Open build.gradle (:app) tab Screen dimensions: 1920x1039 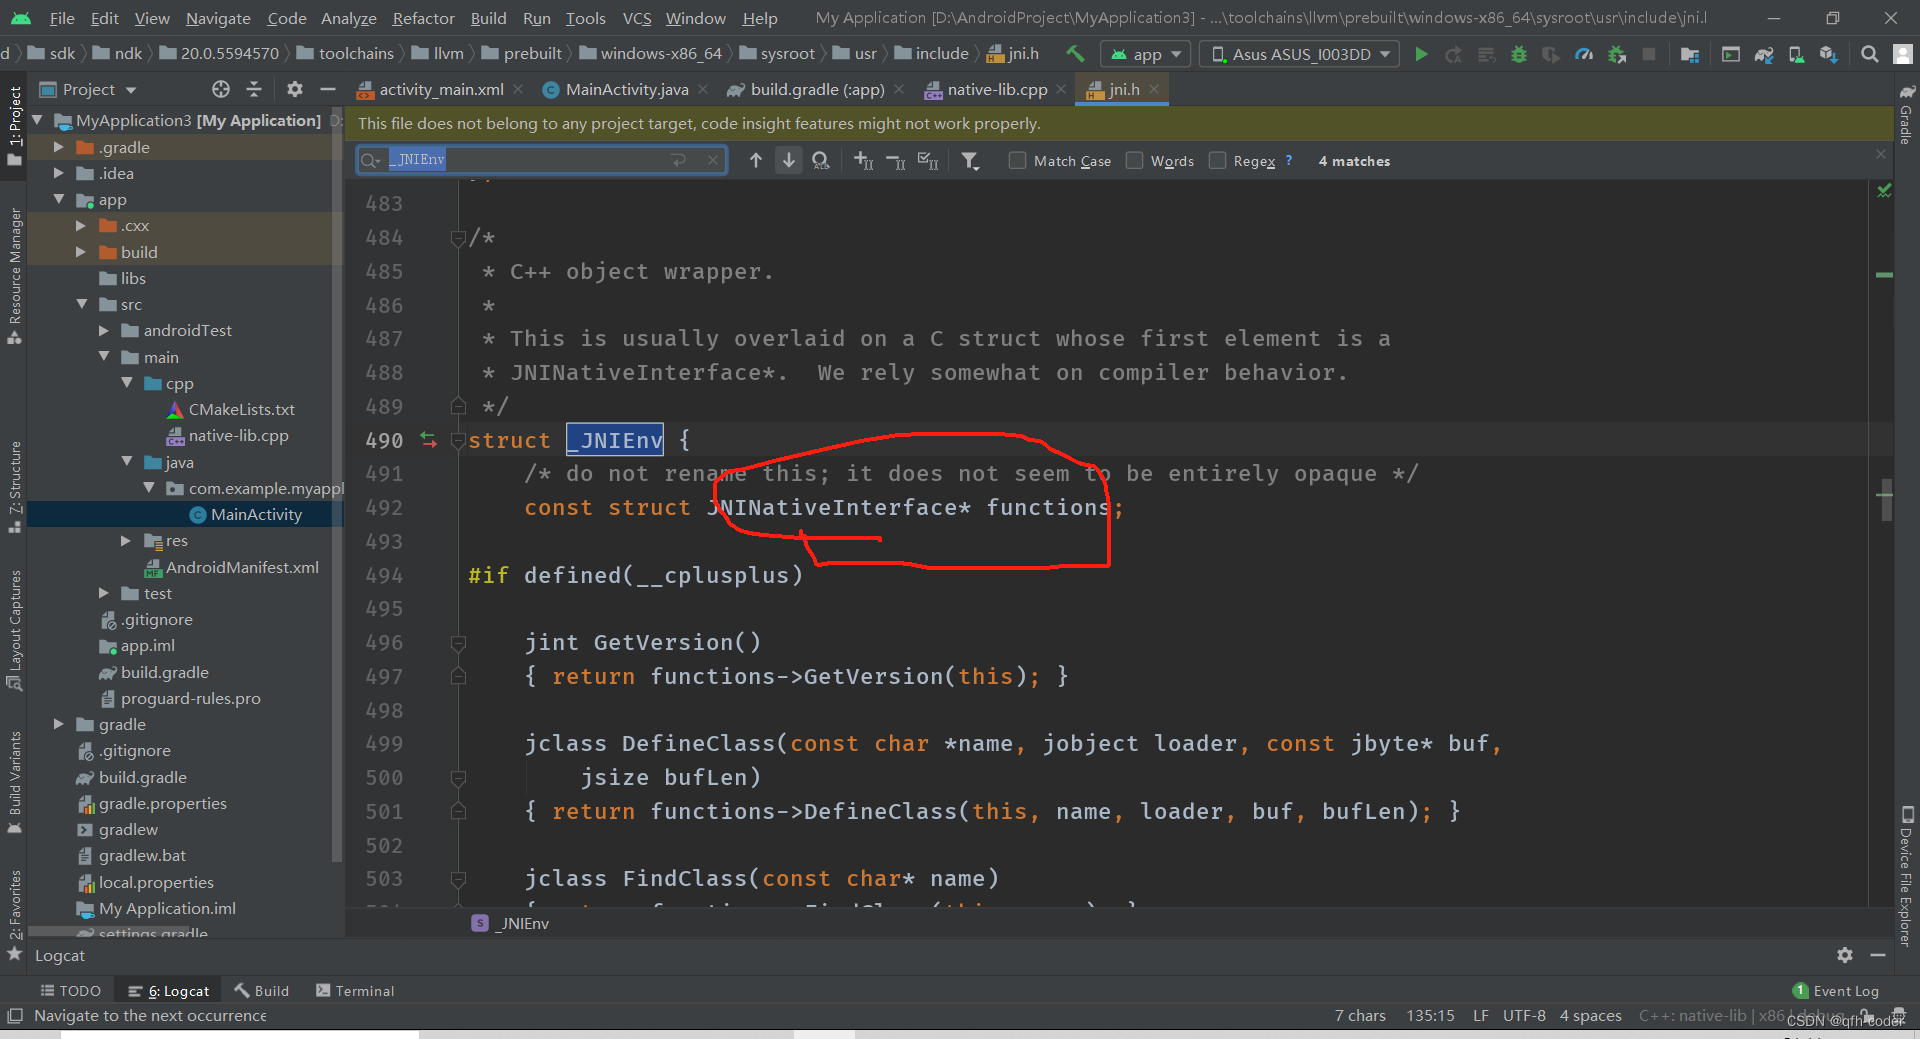[x=817, y=89]
